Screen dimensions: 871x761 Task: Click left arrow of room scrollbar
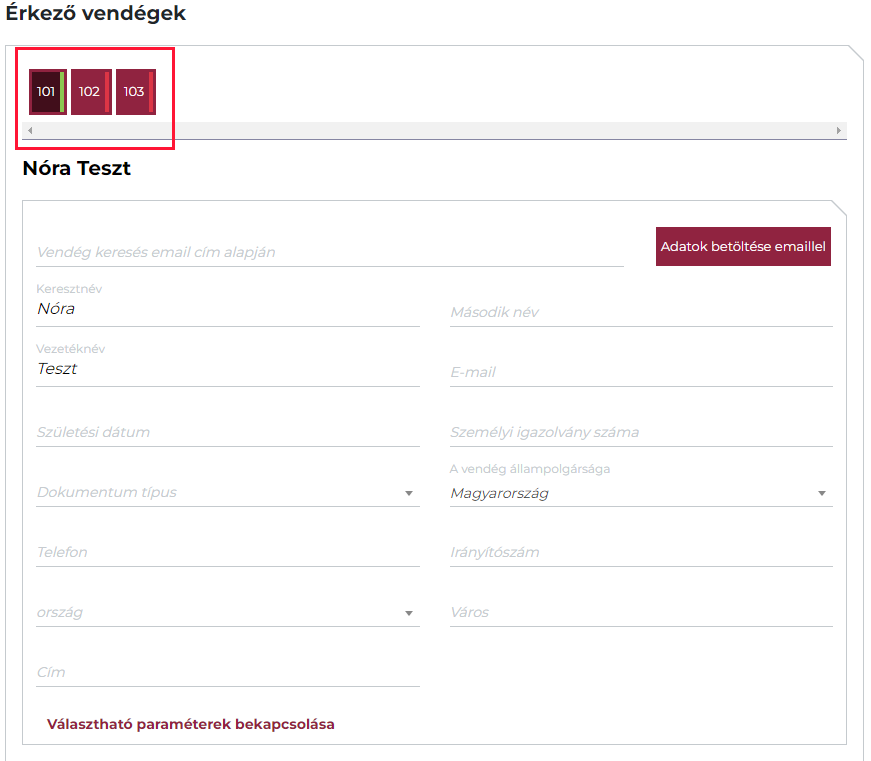(x=30, y=131)
